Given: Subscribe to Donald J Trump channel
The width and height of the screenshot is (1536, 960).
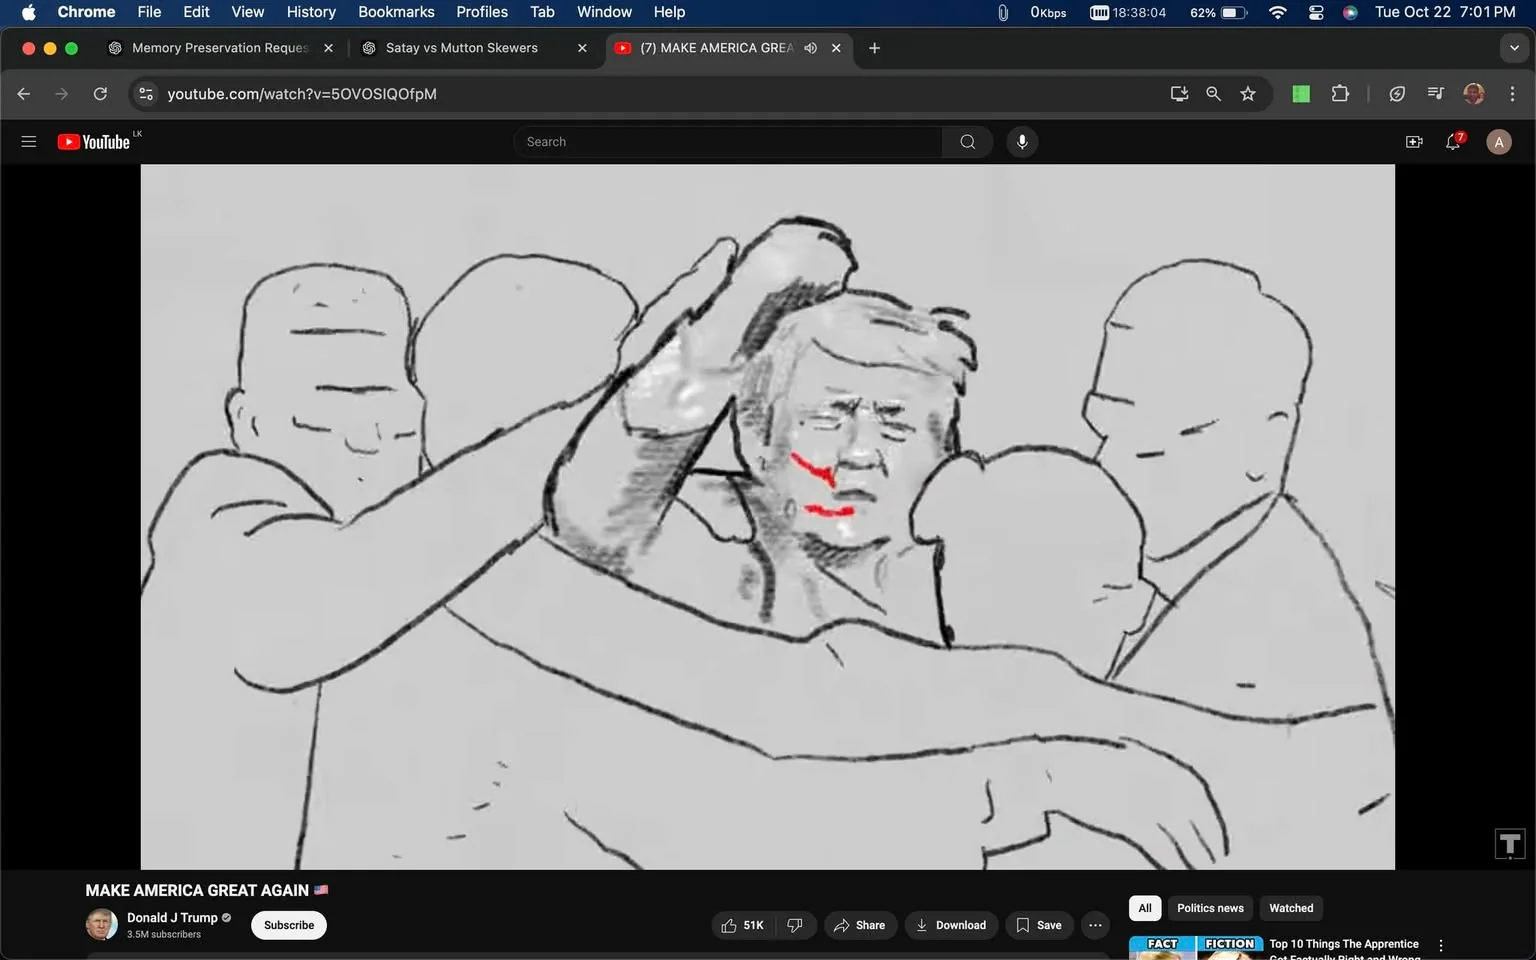Looking at the screenshot, I should (x=289, y=925).
